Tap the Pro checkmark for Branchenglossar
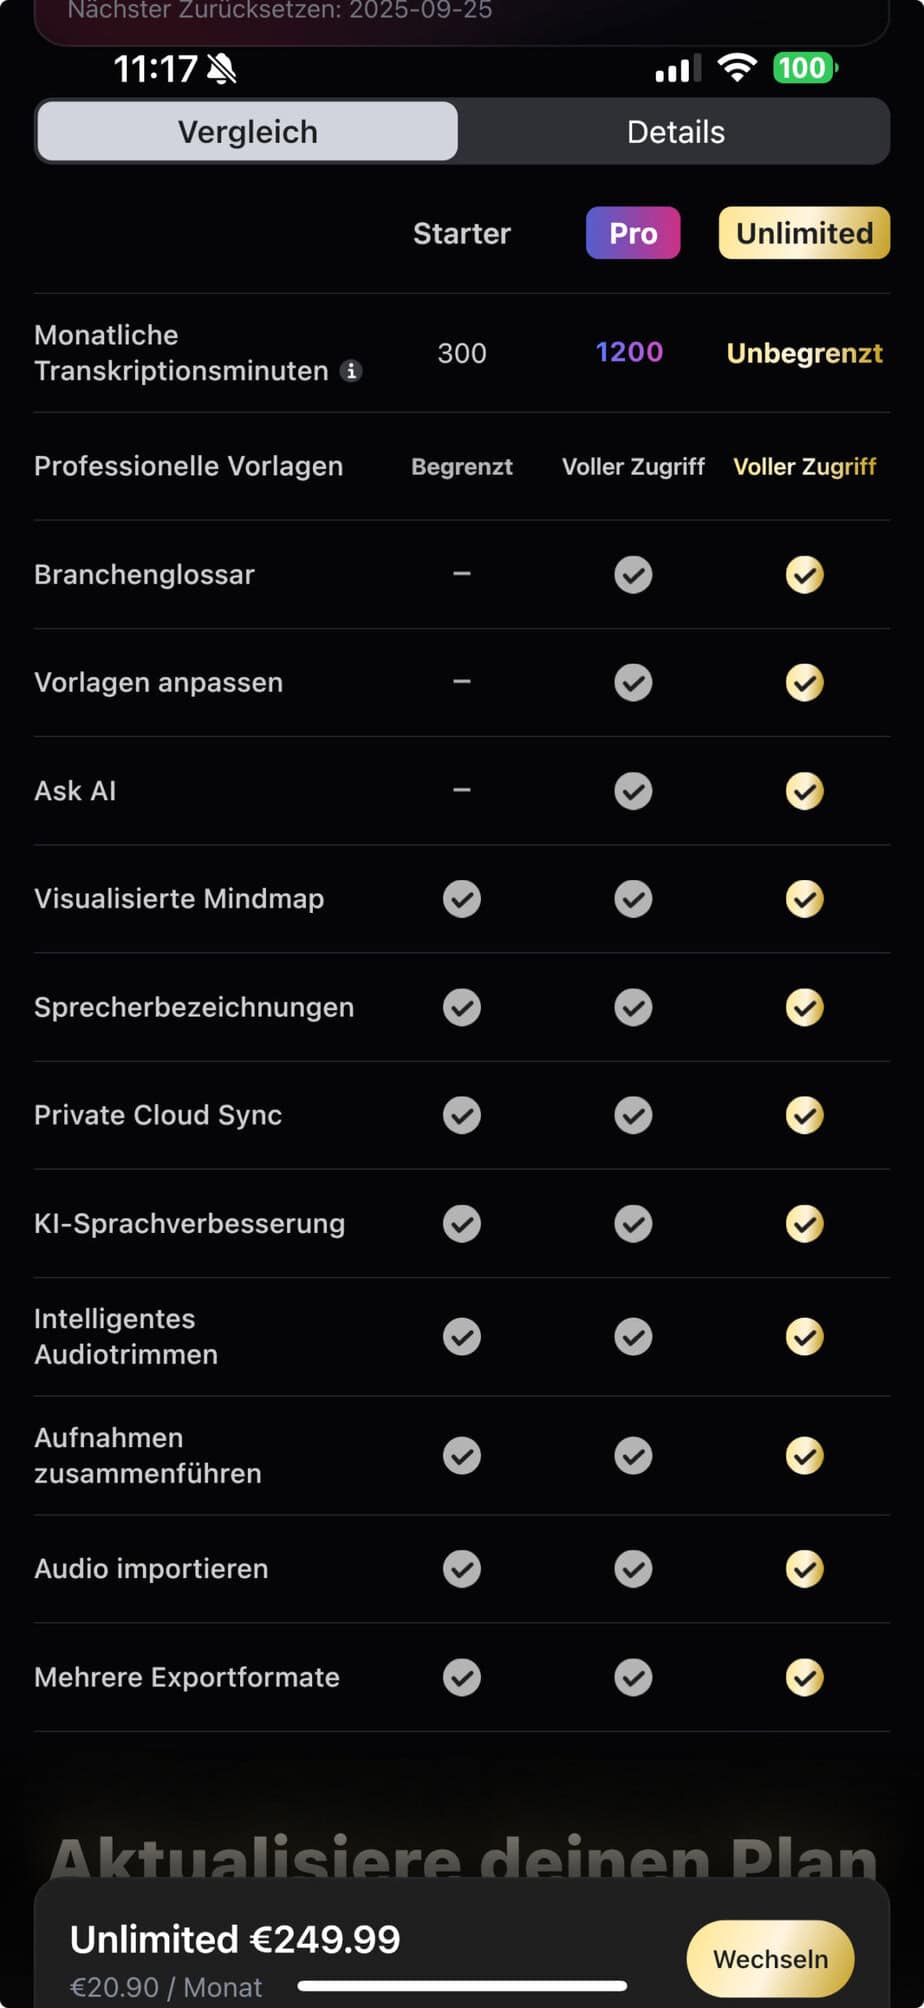This screenshot has width=924, height=2008. [633, 575]
